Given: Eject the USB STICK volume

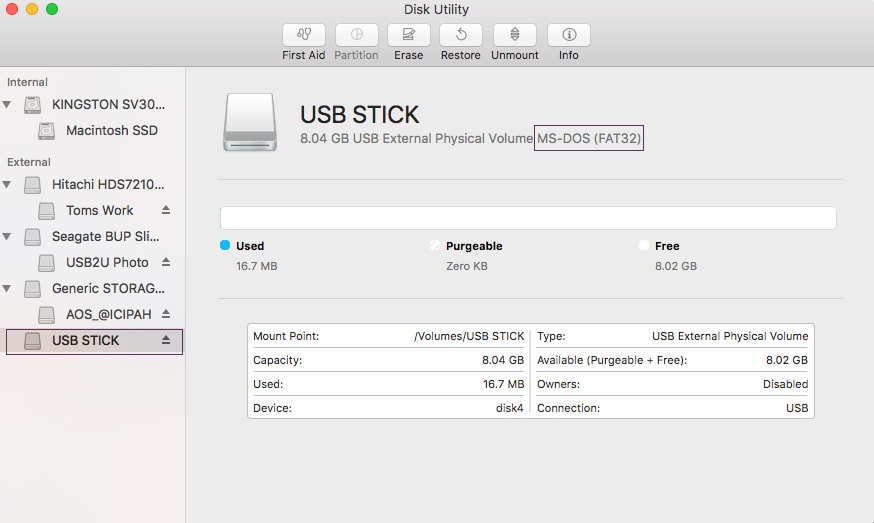Looking at the screenshot, I should tap(166, 340).
